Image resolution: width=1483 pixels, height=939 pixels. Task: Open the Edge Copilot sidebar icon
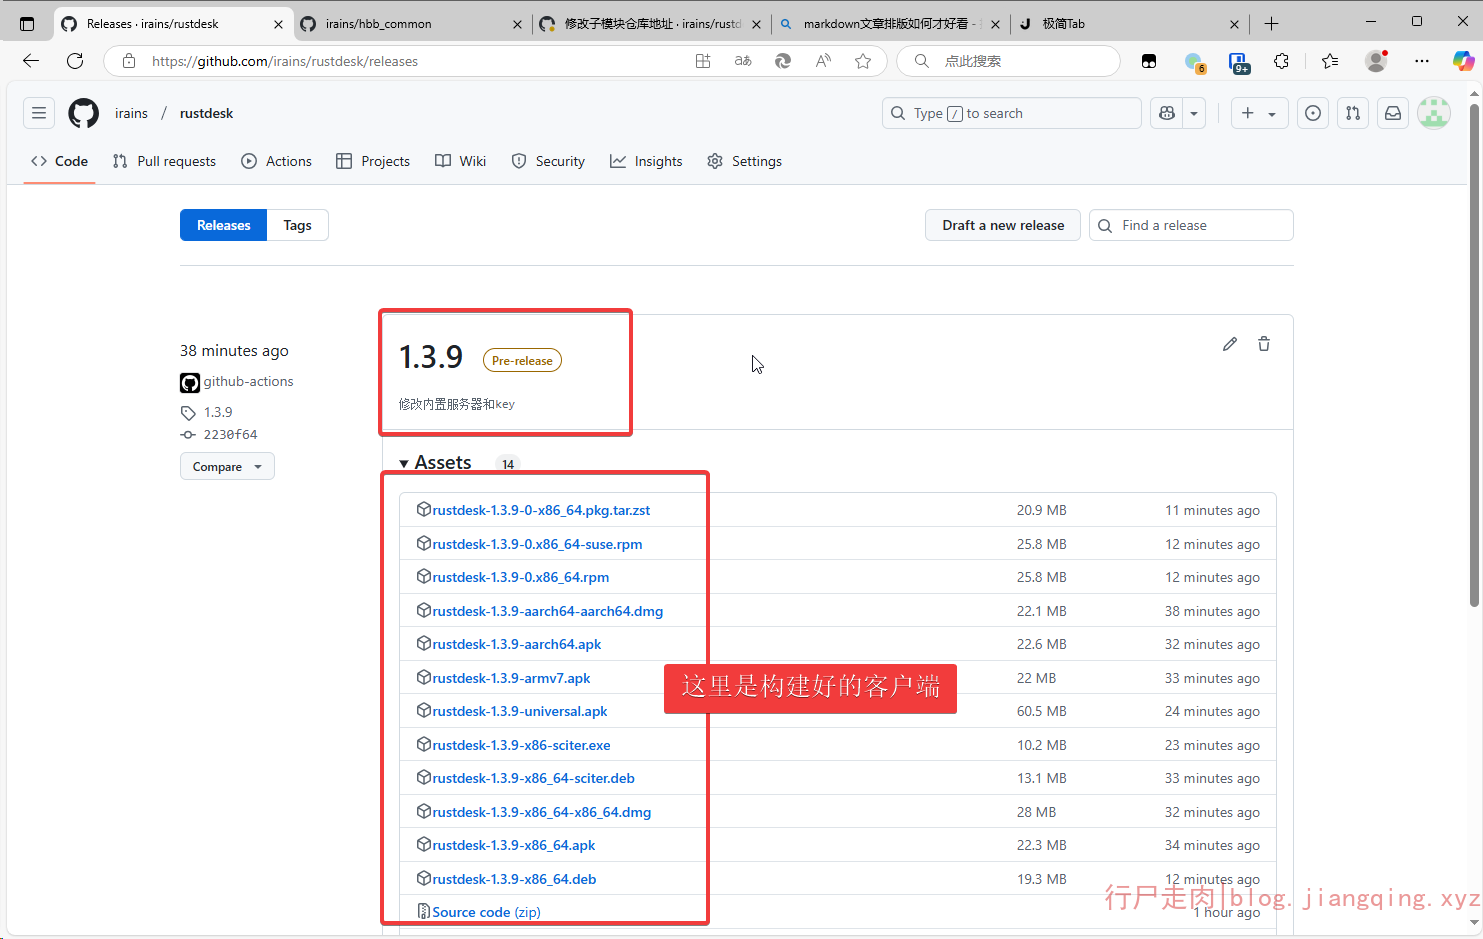tap(1463, 61)
